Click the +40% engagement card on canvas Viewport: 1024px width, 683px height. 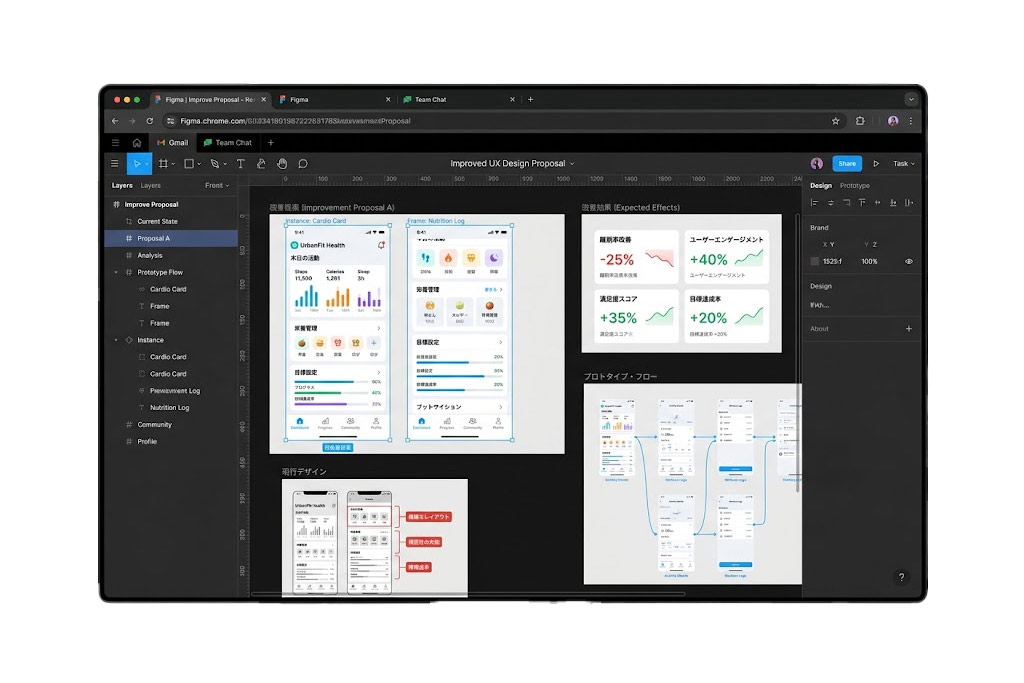[726, 257]
